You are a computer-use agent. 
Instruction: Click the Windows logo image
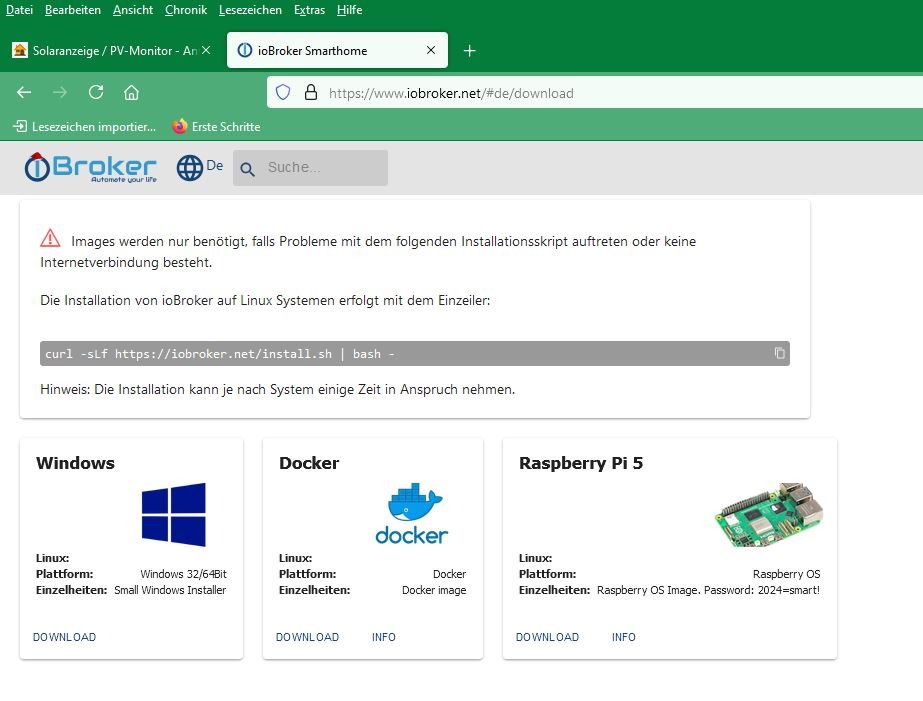[173, 515]
